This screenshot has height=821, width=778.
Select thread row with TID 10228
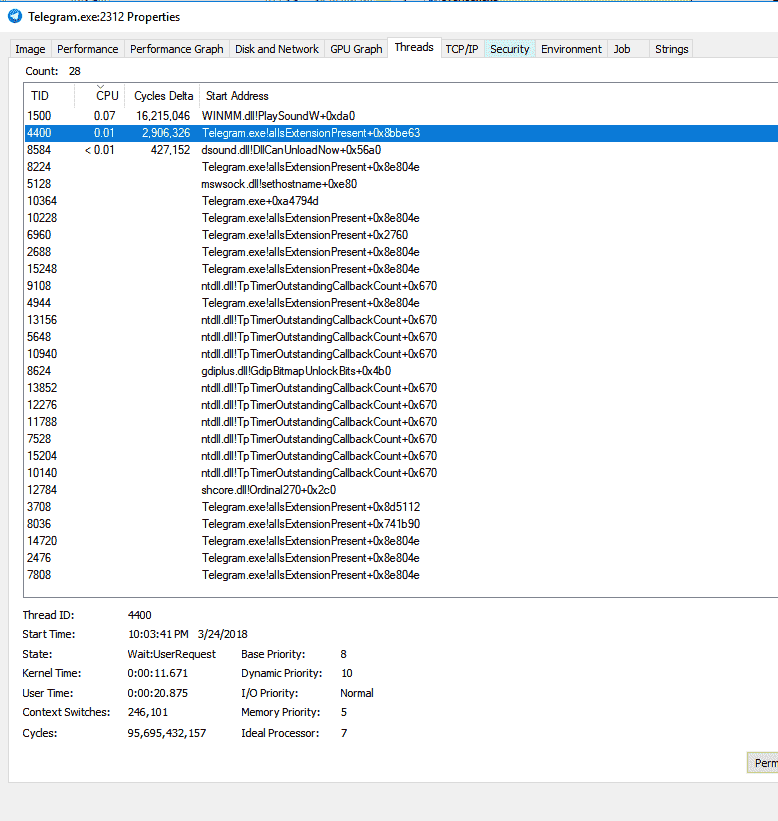tap(401, 218)
